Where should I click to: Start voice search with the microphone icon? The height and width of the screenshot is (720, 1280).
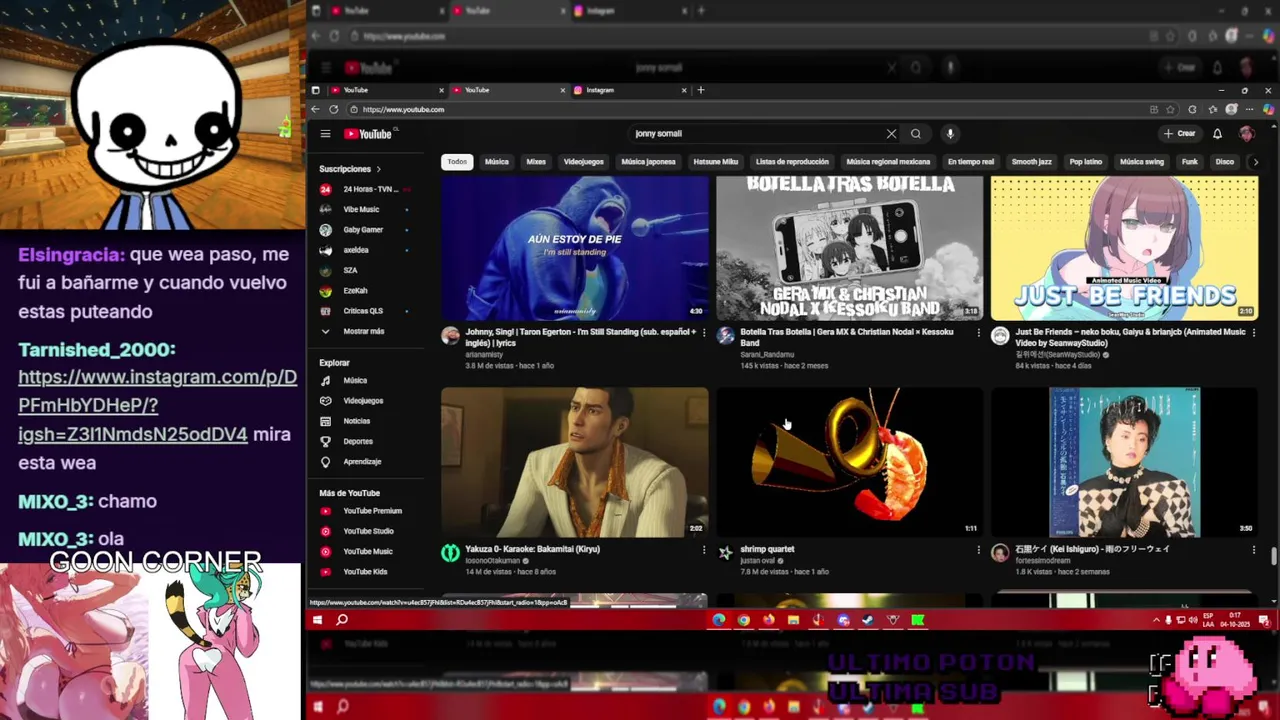point(950,133)
